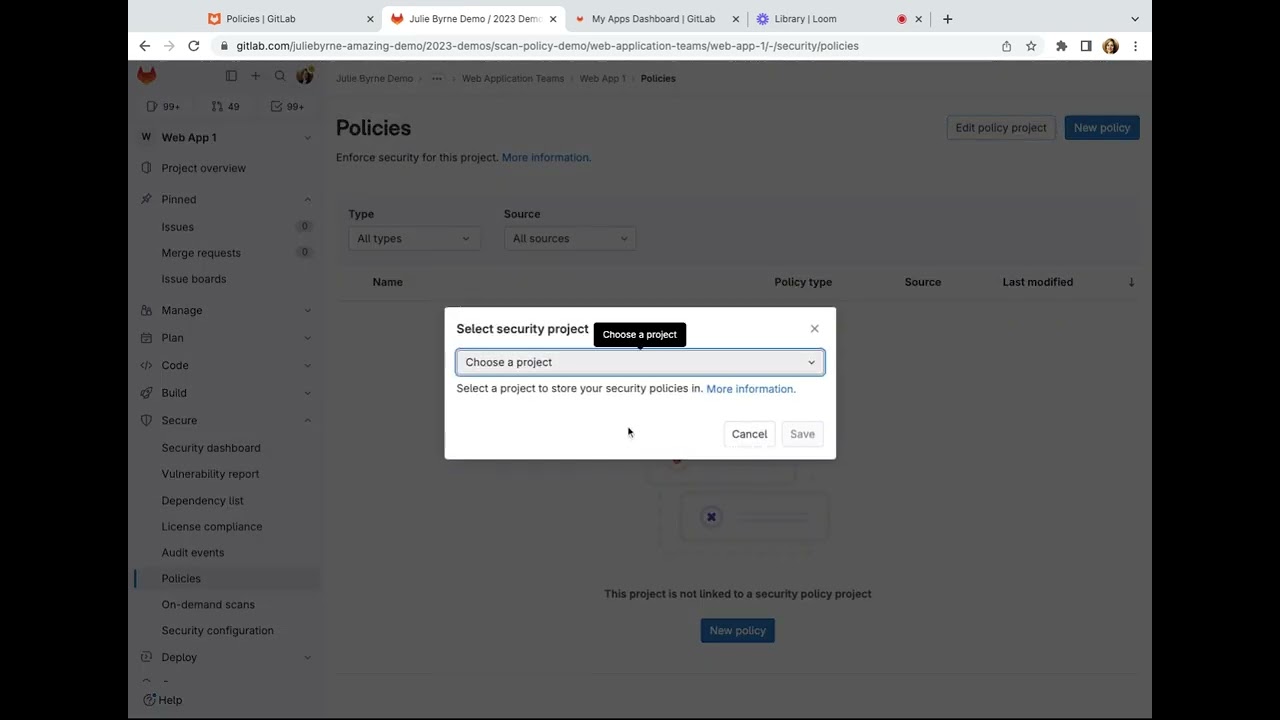Click the create new plus icon
The width and height of the screenshot is (1280, 720).
256,76
